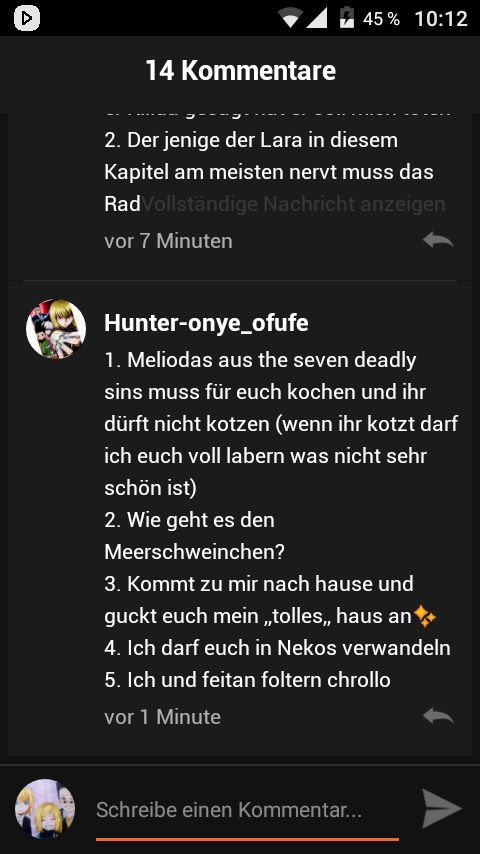The width and height of the screenshot is (480, 854).
Task: Open the Hunter-onye_ofufe username link
Action: point(206,323)
